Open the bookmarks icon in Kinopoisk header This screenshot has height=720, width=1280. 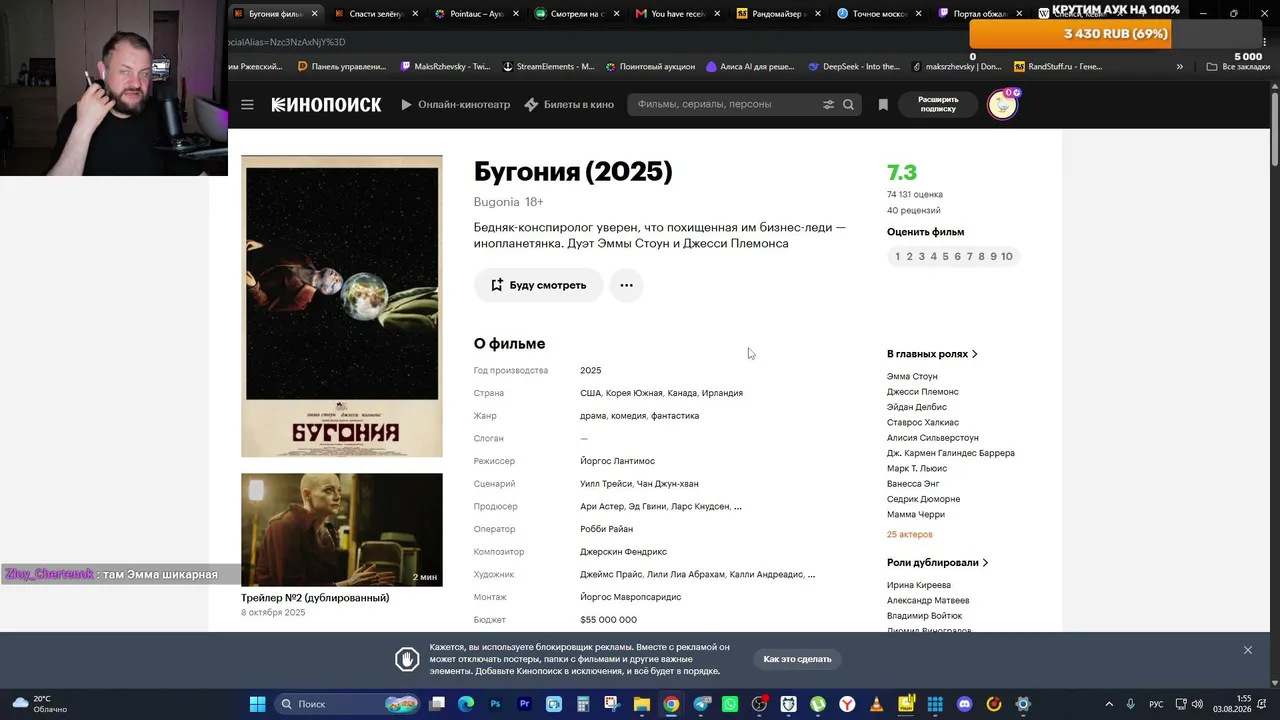click(883, 104)
